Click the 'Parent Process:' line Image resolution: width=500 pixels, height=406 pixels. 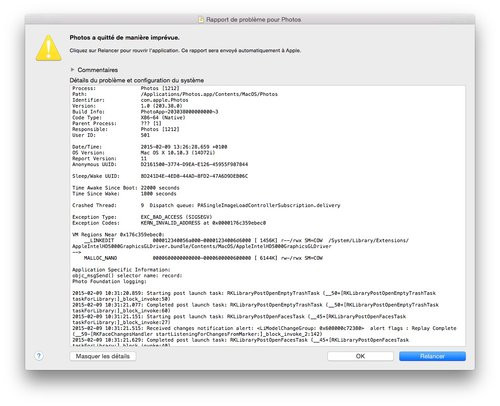coord(117,123)
